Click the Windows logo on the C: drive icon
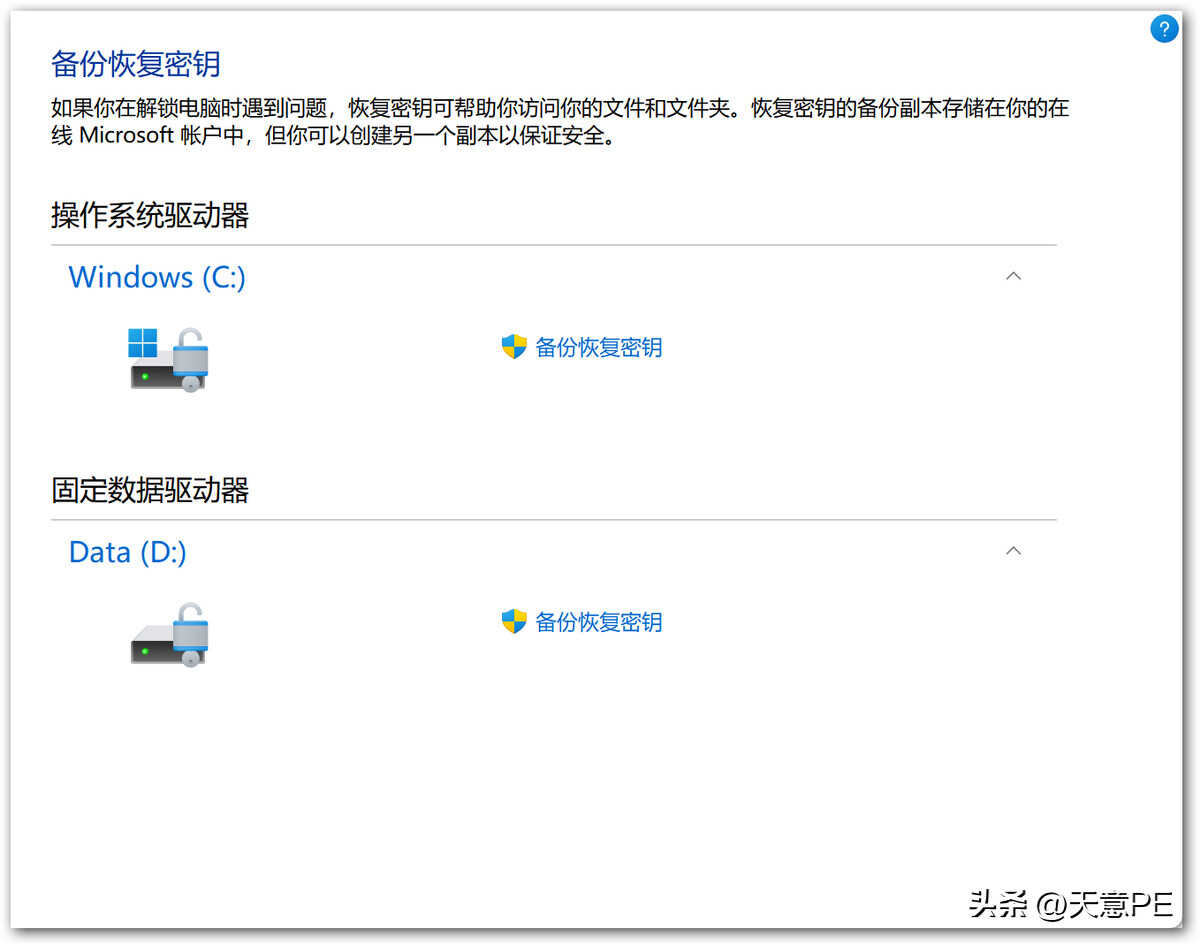The width and height of the screenshot is (1200, 946). [x=143, y=343]
